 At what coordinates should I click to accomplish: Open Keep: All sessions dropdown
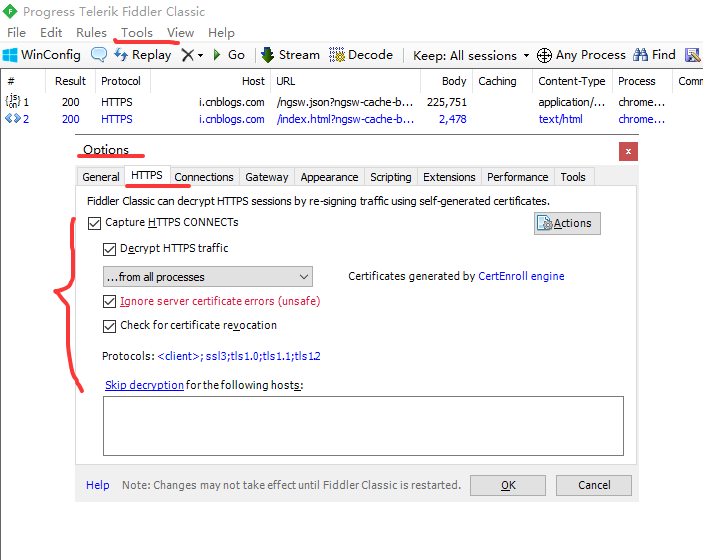(471, 56)
